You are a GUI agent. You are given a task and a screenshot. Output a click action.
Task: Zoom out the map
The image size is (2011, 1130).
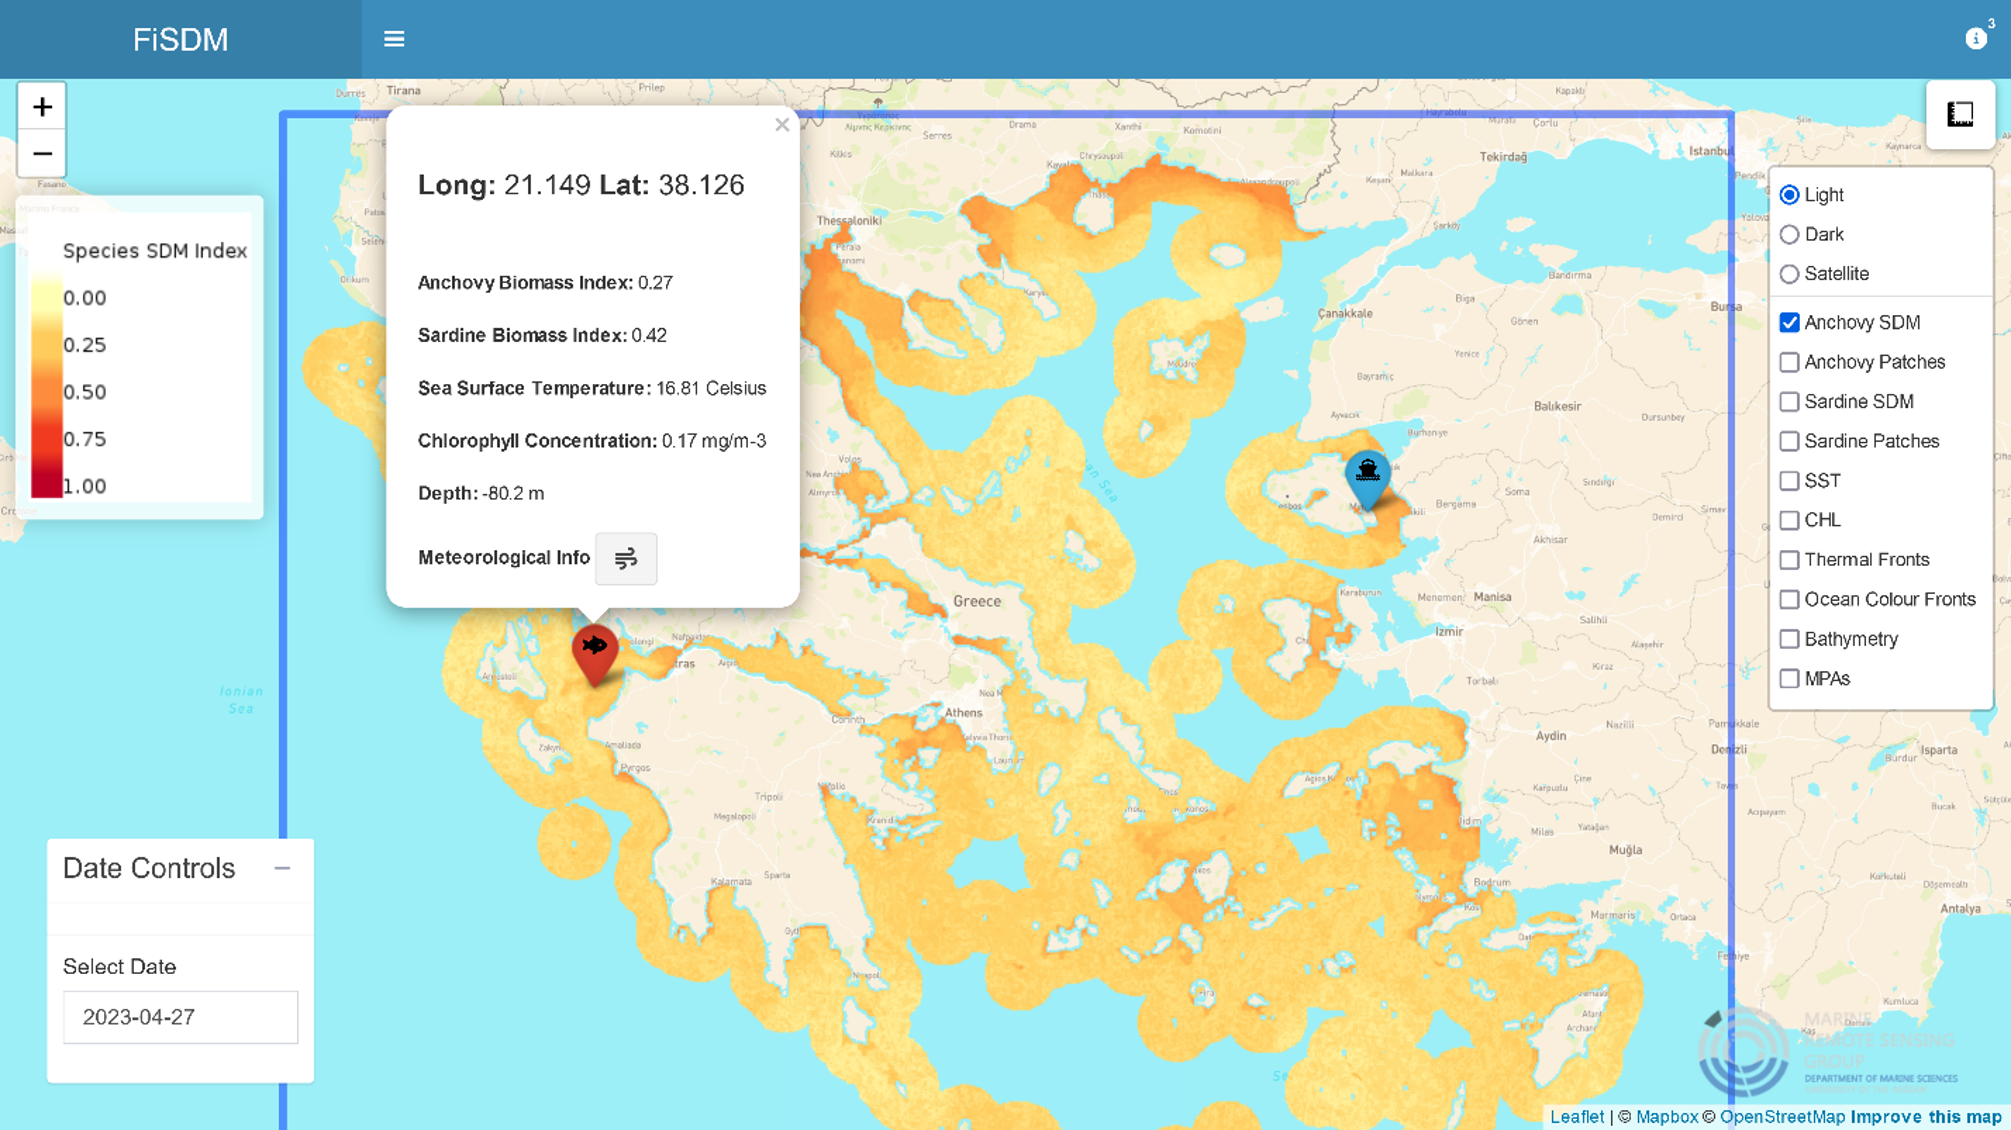pyautogui.click(x=42, y=154)
